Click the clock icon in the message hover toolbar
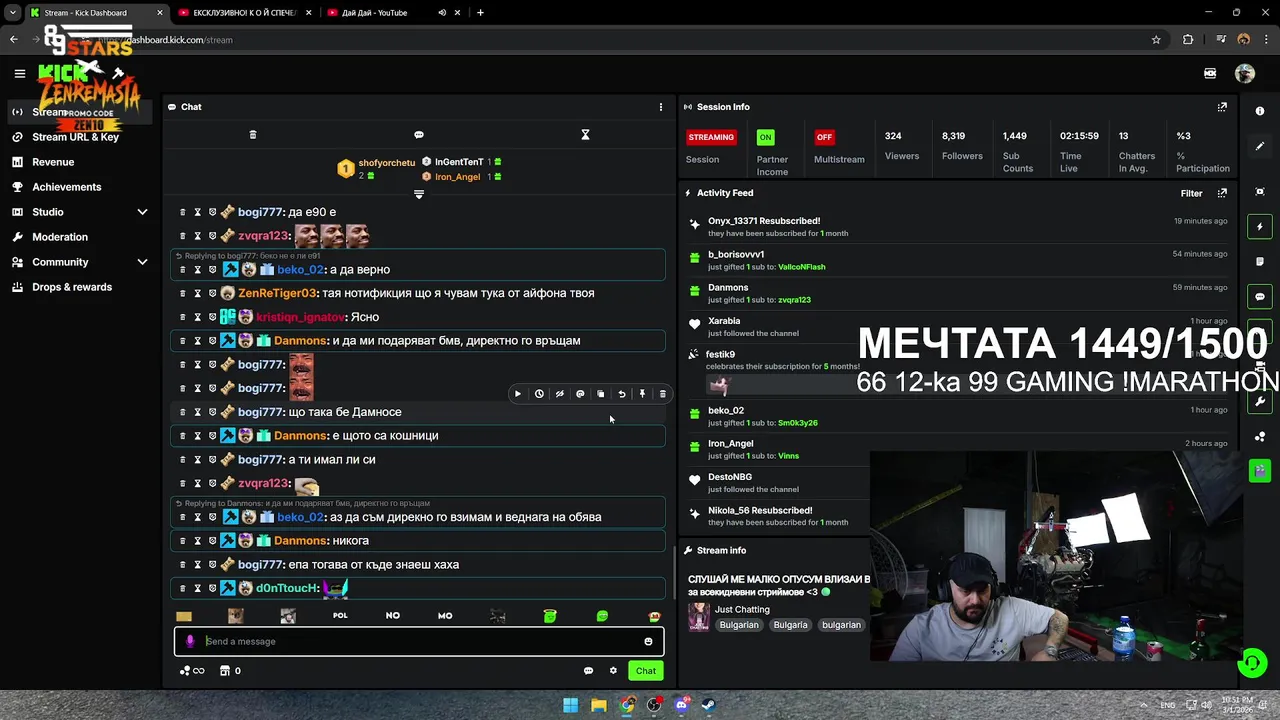The height and width of the screenshot is (720, 1280). 539,394
